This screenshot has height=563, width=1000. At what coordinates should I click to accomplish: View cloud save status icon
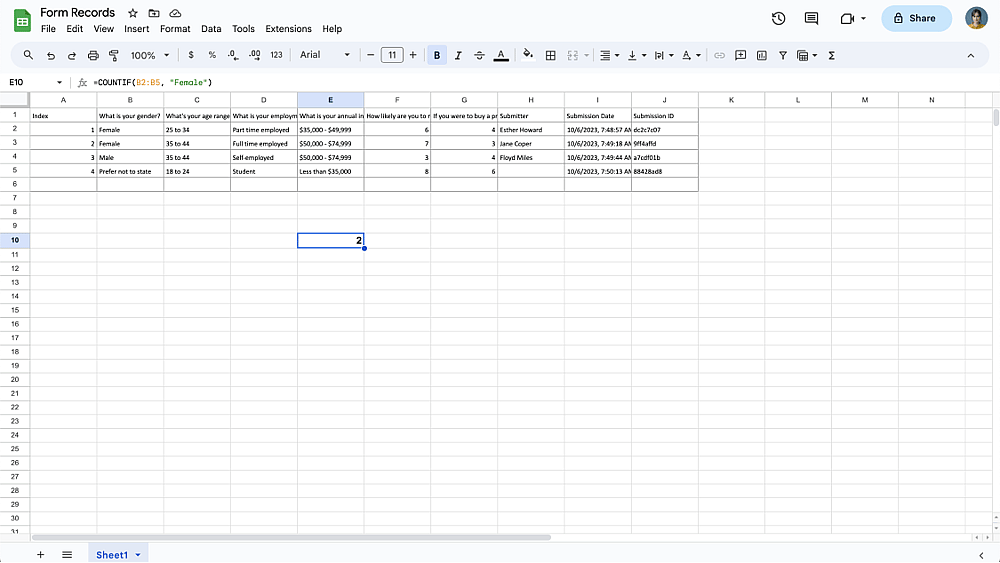tap(175, 13)
